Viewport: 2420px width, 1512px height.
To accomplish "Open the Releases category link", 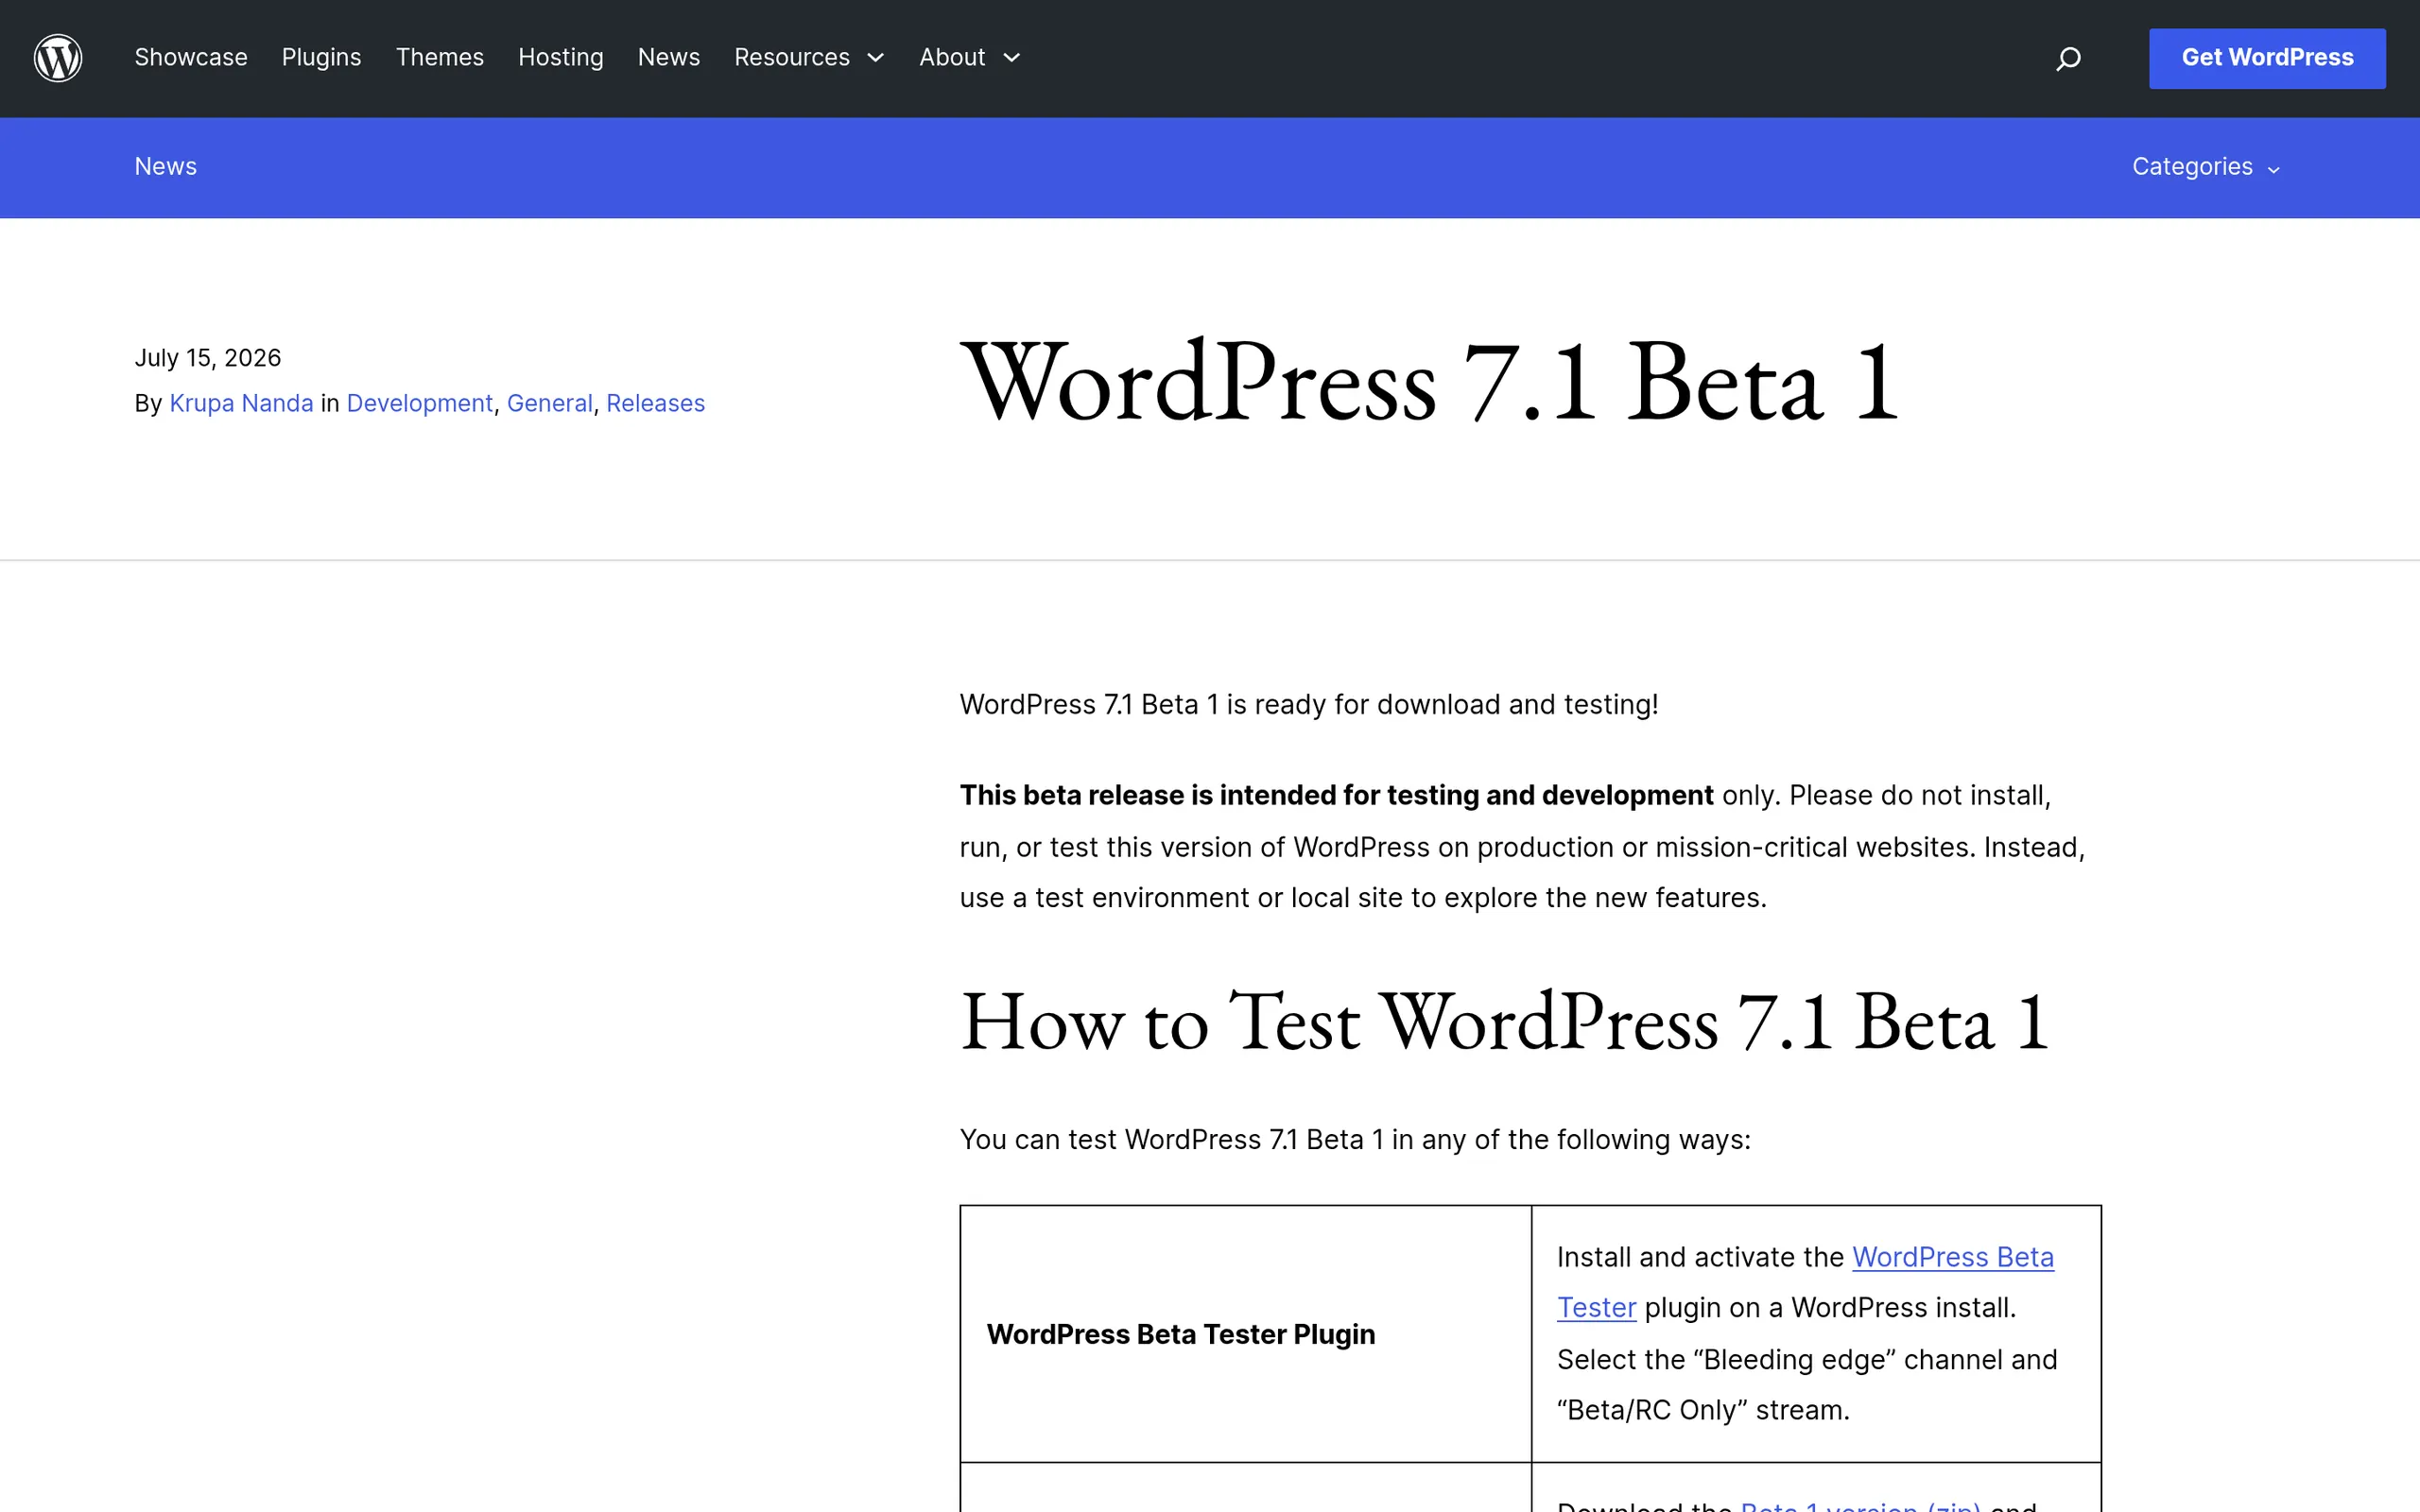I will (655, 403).
